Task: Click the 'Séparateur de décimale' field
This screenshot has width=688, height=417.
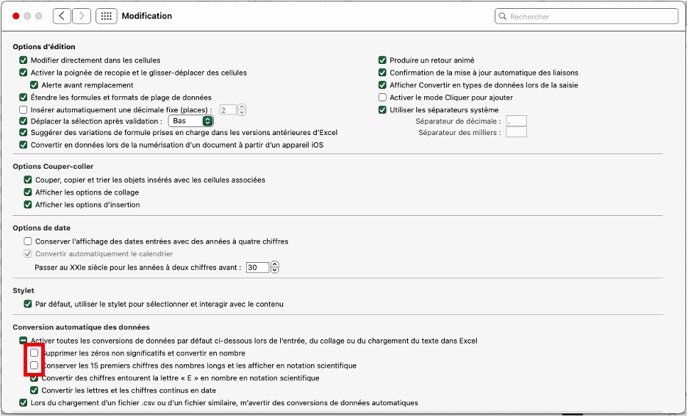Action: [x=516, y=121]
